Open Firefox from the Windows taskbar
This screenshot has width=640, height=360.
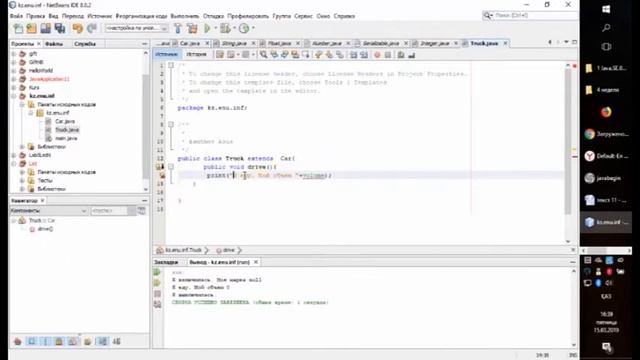point(606,112)
